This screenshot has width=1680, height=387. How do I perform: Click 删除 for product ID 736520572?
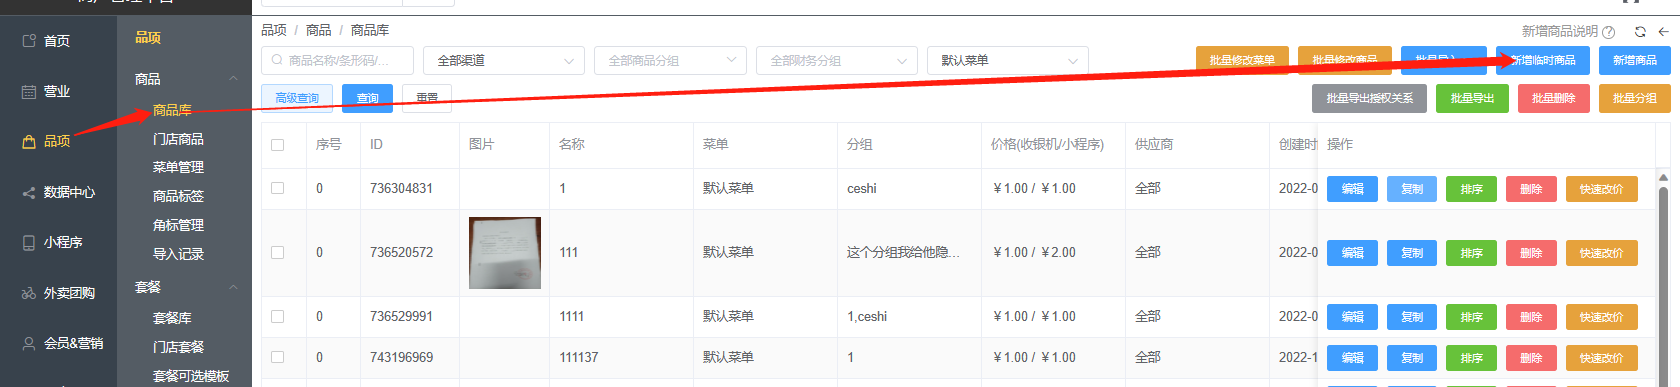click(1531, 253)
